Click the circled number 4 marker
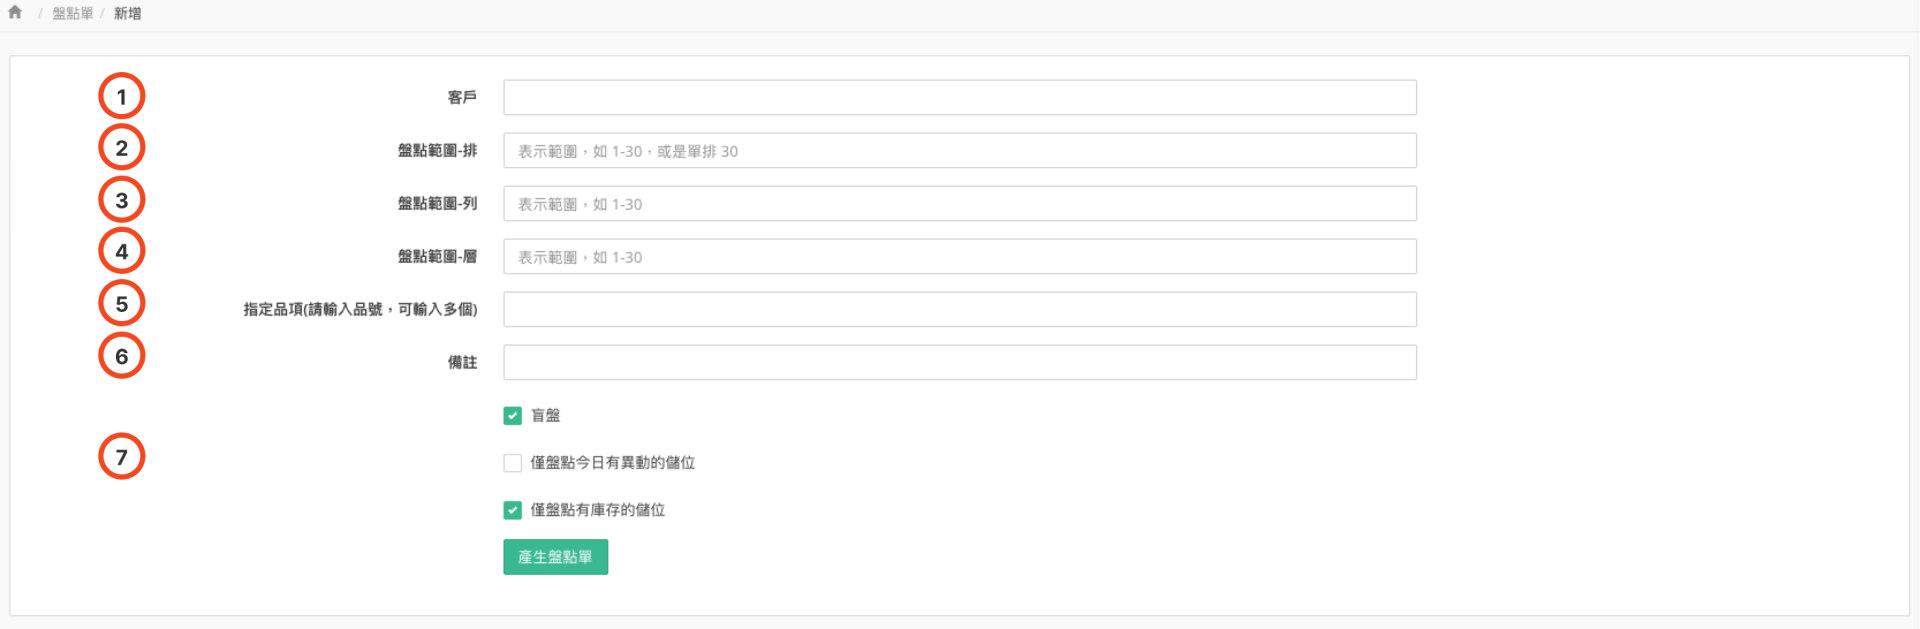Image resolution: width=1920 pixels, height=629 pixels. pyautogui.click(x=122, y=252)
